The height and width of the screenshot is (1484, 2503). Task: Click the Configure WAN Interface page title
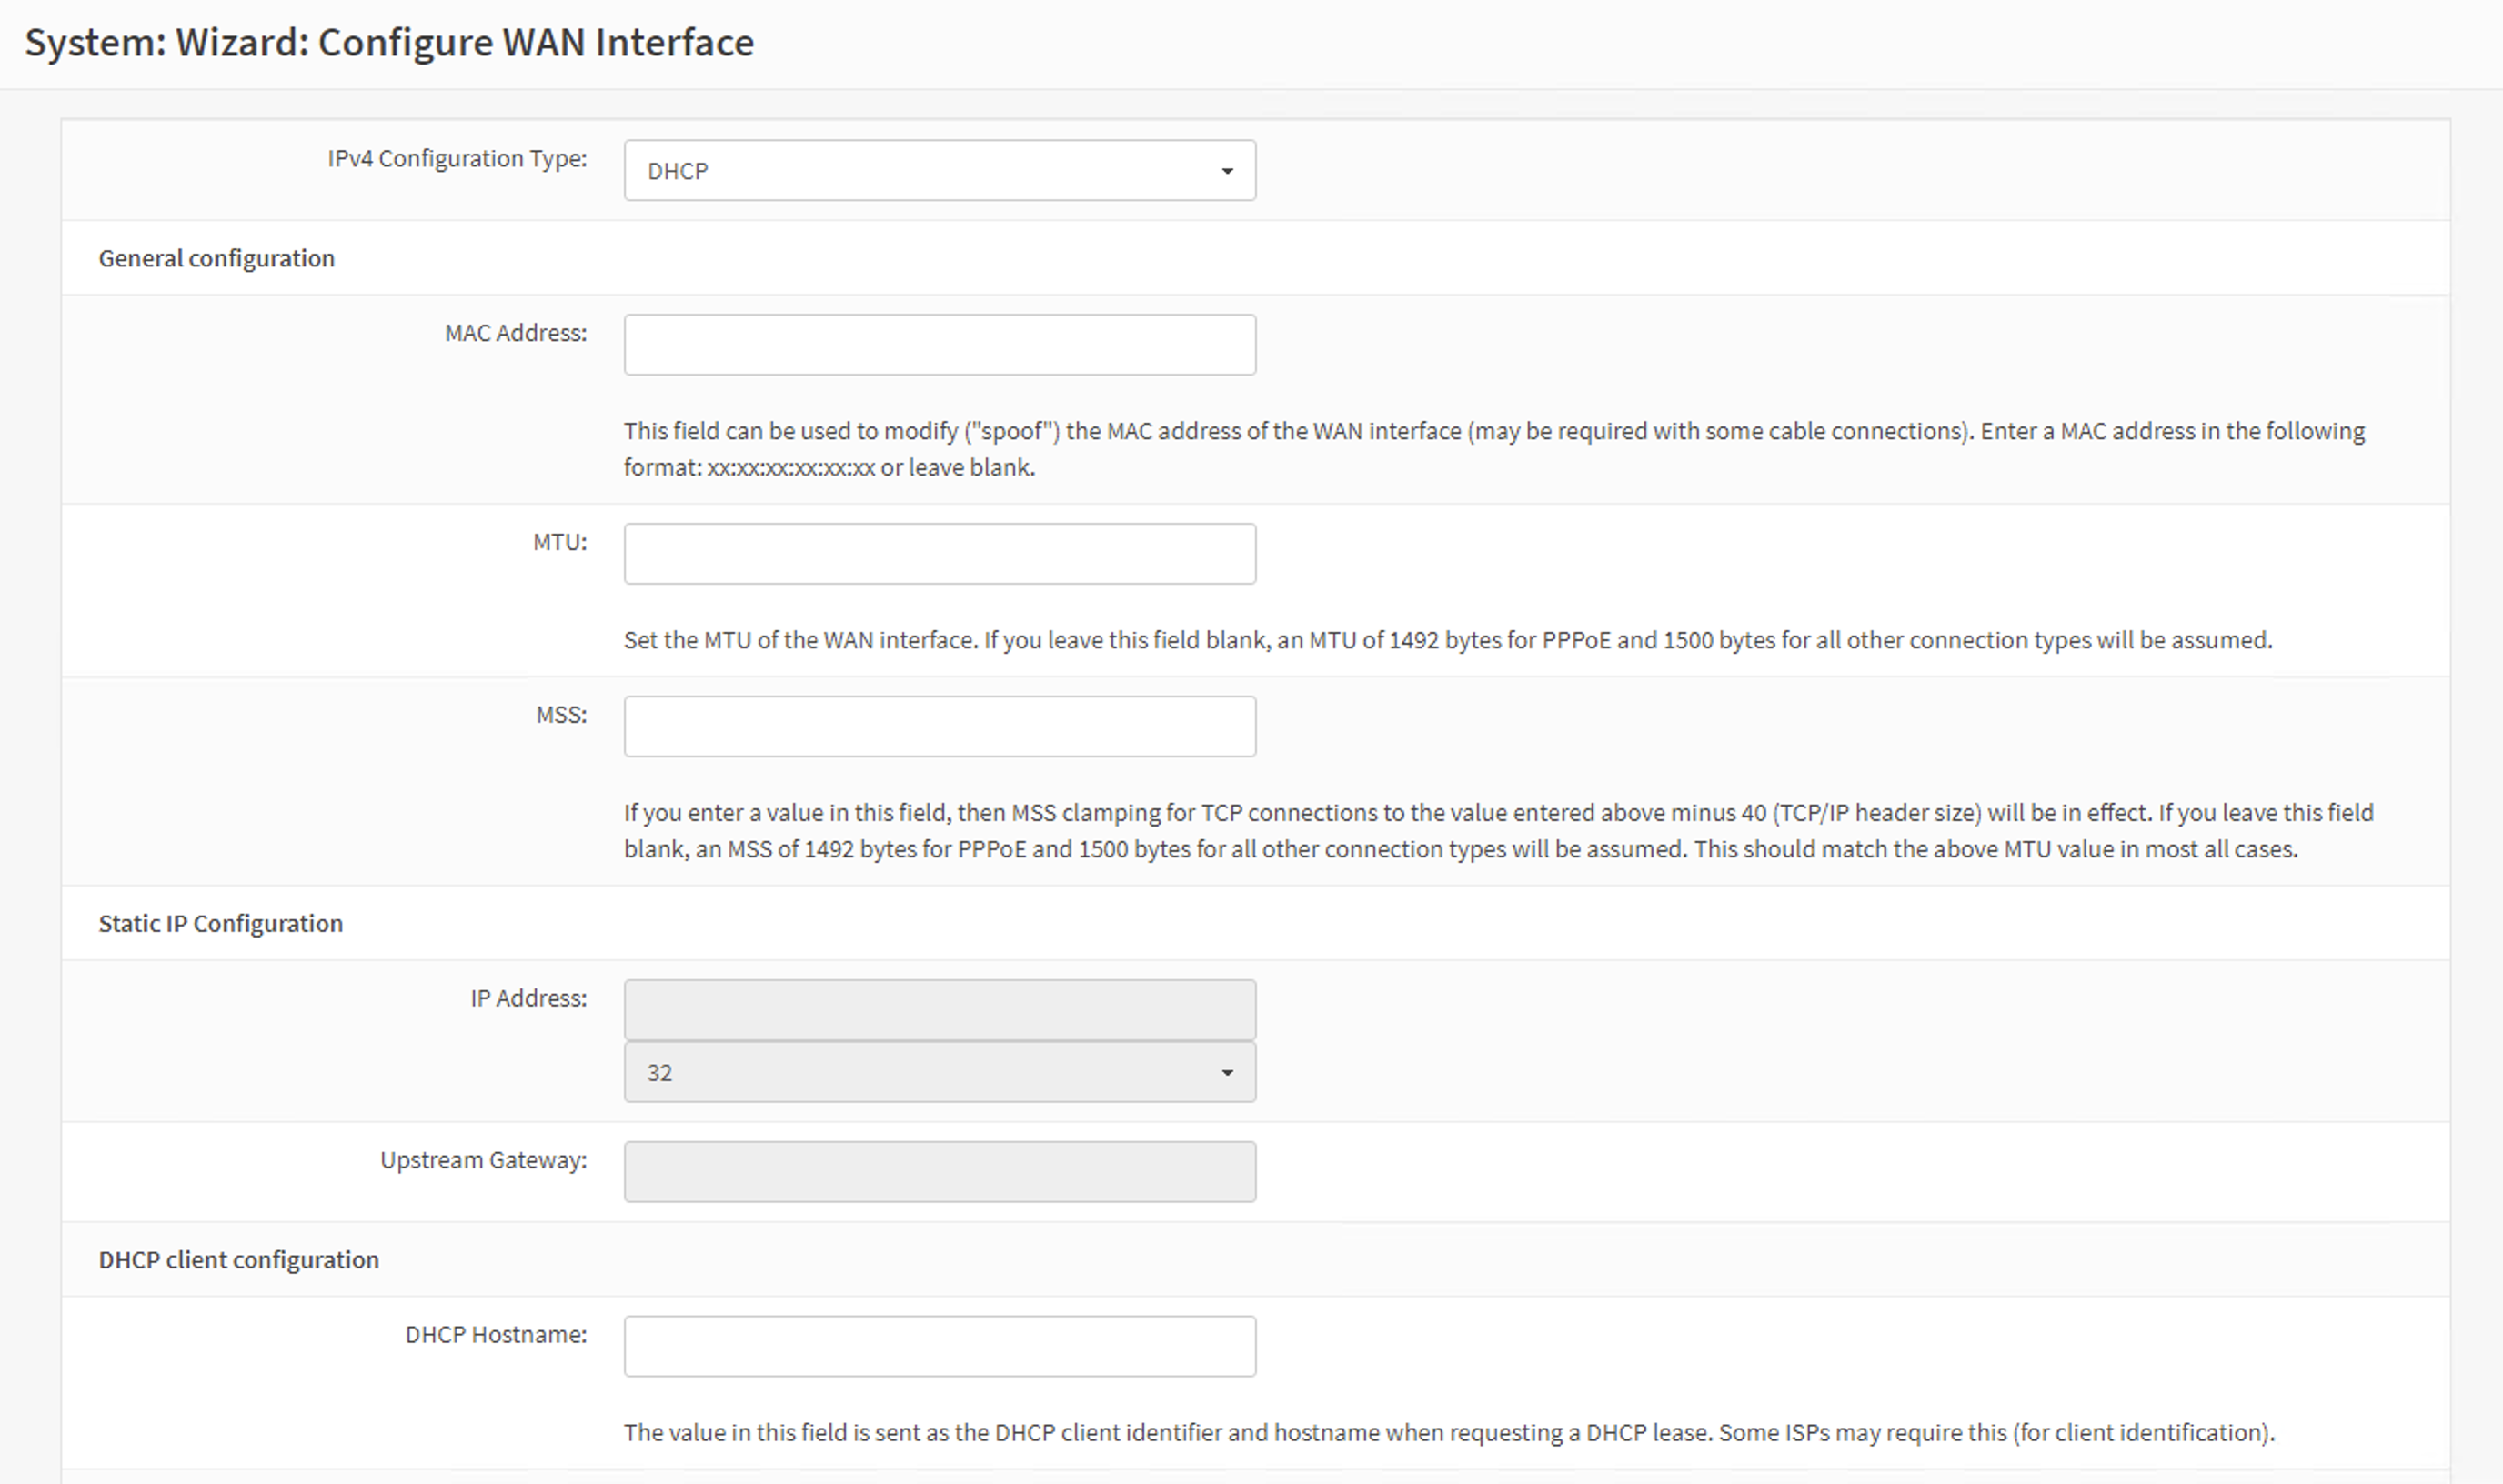coord(389,43)
